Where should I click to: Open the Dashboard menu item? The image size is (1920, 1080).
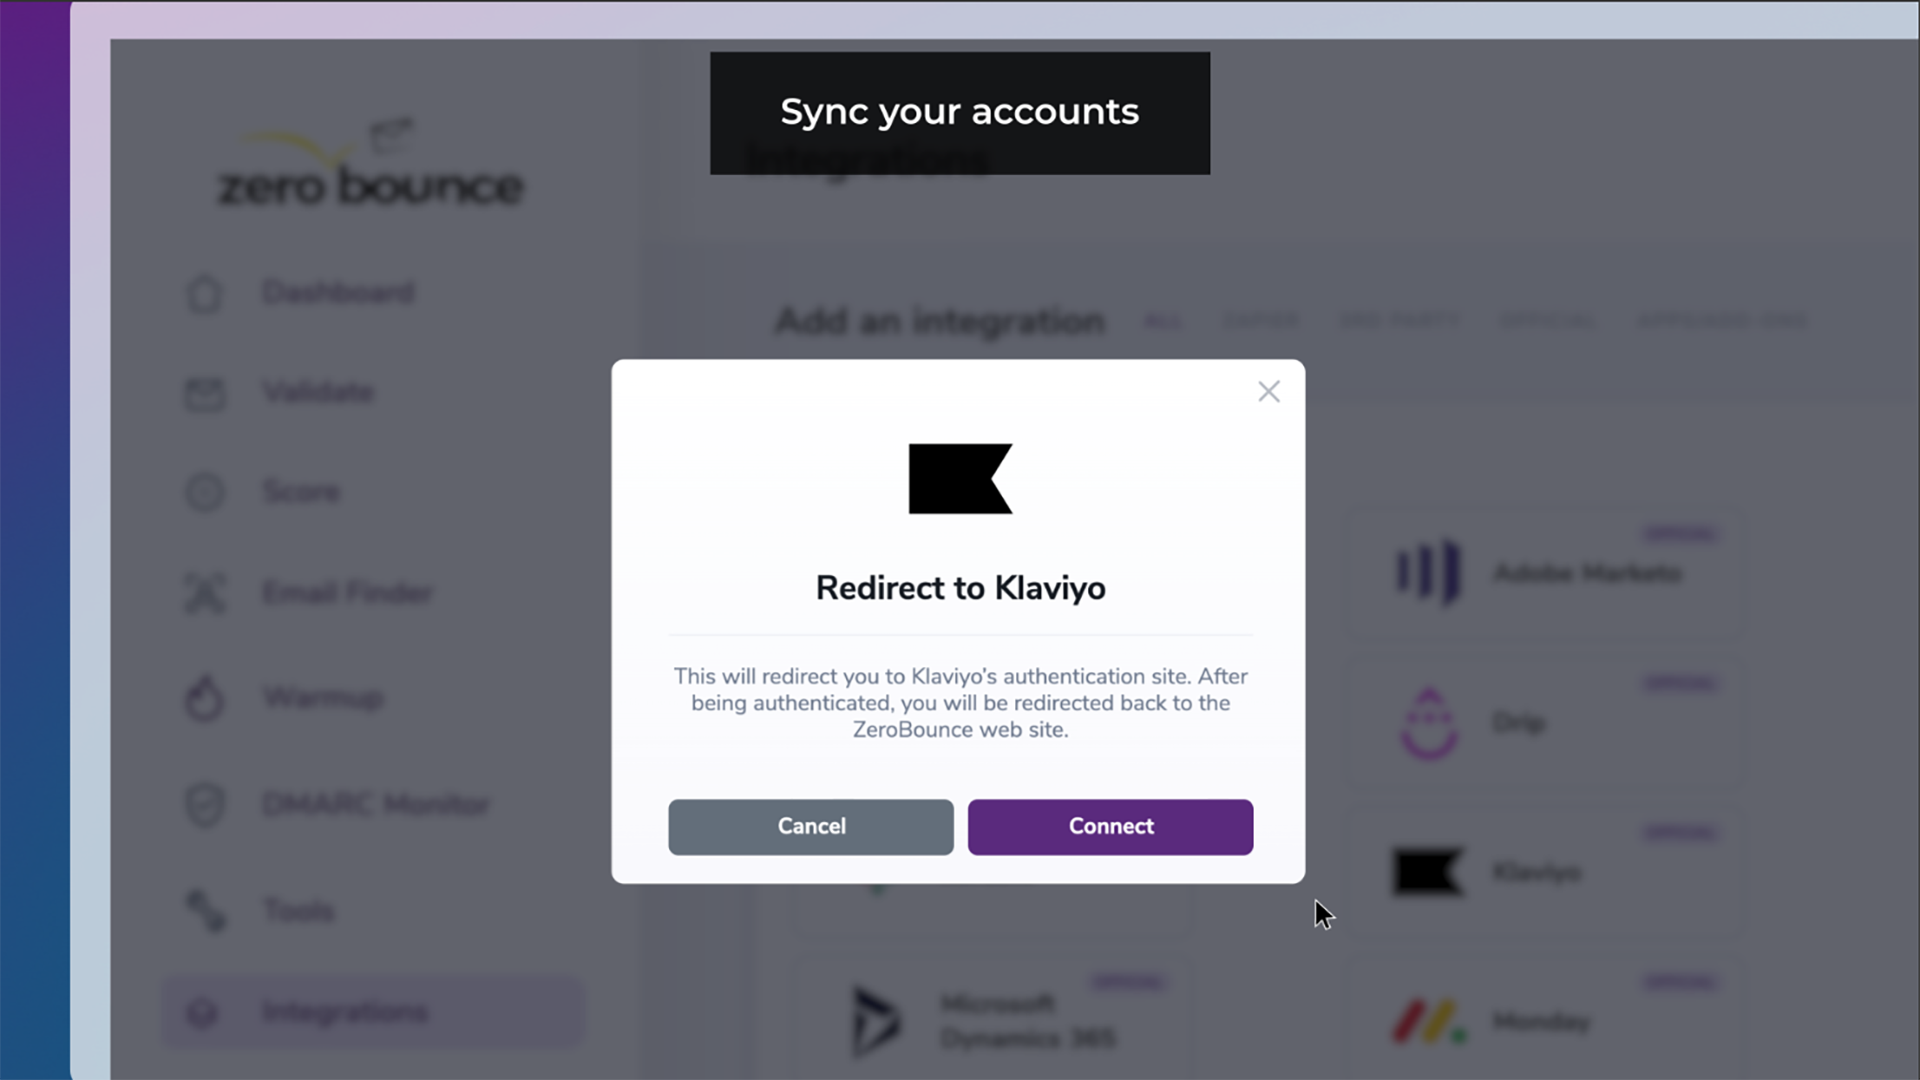338,292
